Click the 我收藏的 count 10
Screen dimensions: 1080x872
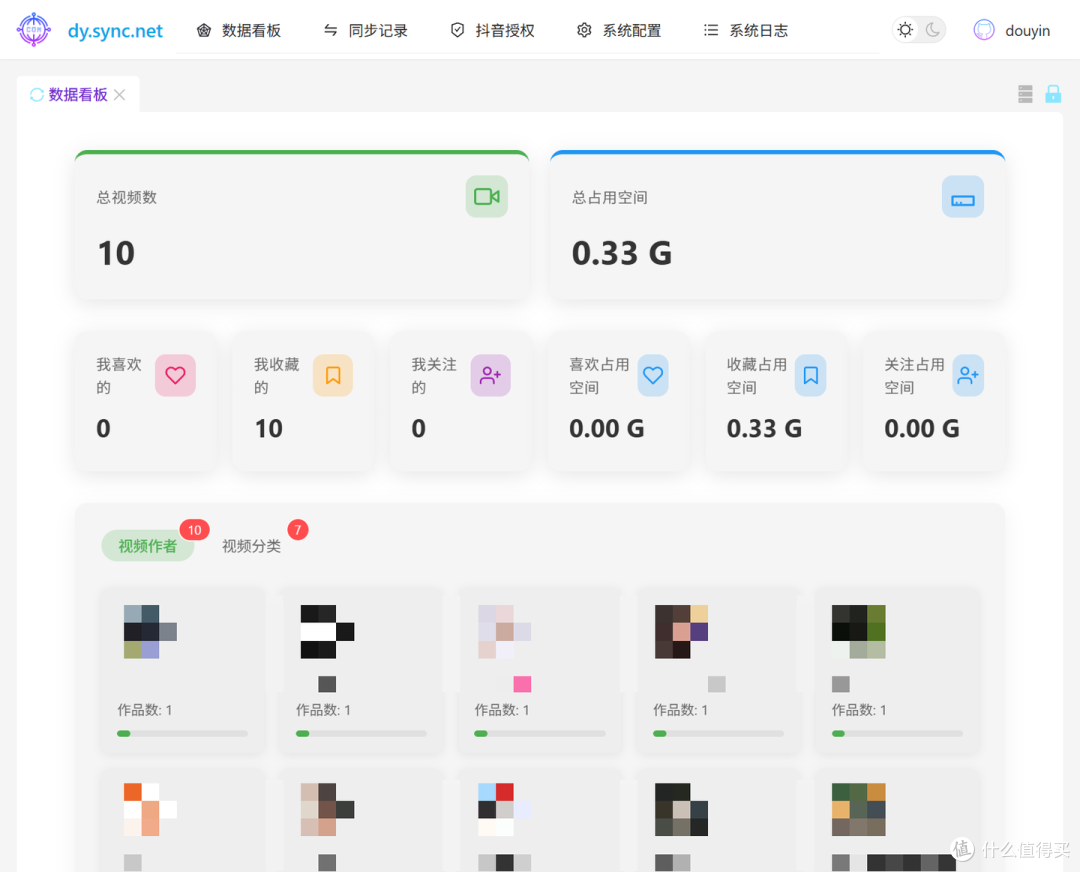tap(269, 429)
